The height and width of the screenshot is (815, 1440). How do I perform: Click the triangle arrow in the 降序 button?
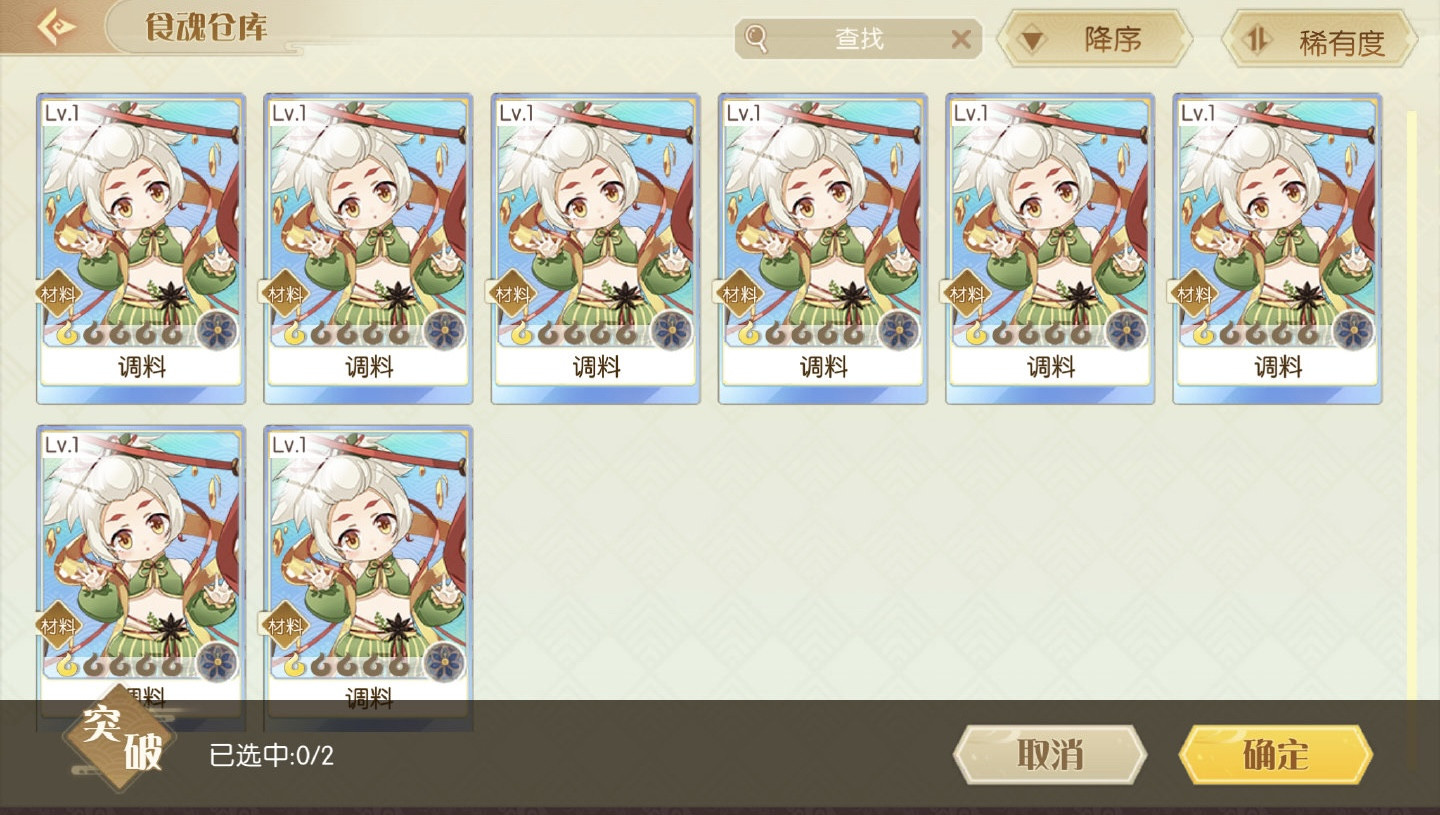coord(1032,41)
